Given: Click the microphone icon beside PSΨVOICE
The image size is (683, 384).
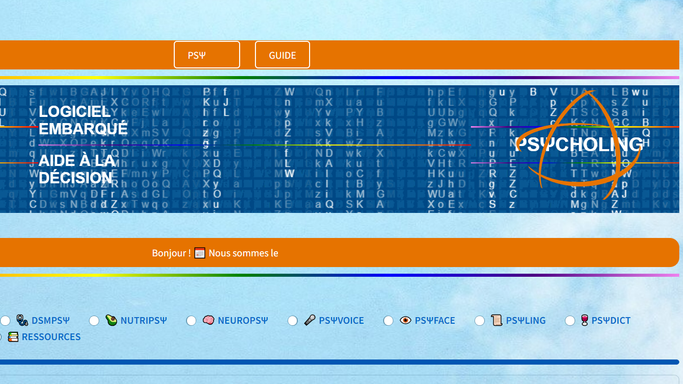Looking at the screenshot, I should click(310, 320).
